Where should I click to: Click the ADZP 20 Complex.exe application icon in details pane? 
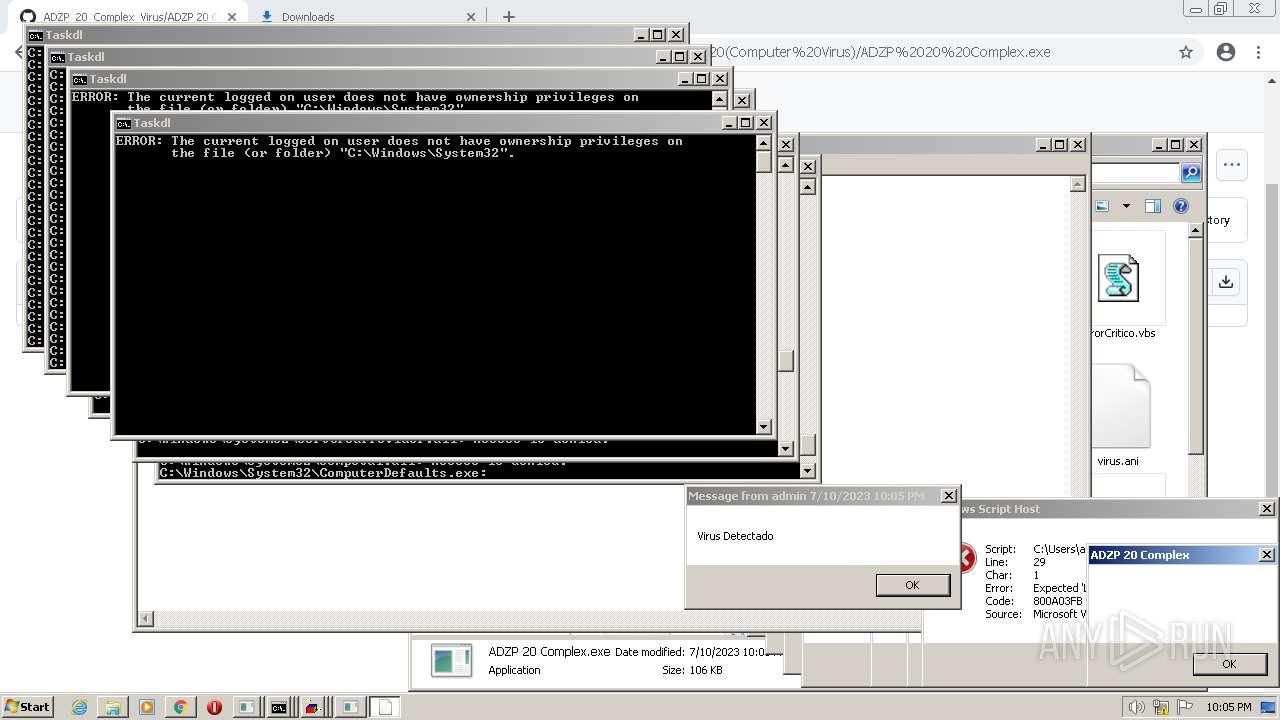pyautogui.click(x=451, y=661)
